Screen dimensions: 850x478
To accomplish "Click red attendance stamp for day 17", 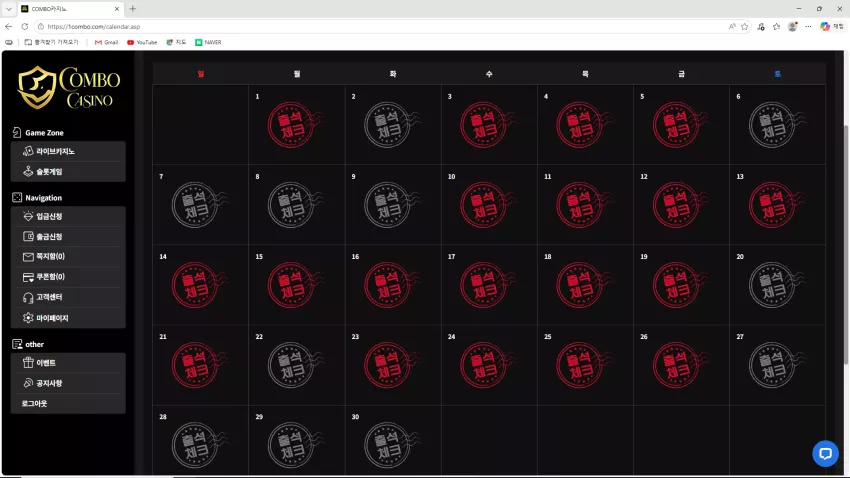I will pyautogui.click(x=487, y=285).
